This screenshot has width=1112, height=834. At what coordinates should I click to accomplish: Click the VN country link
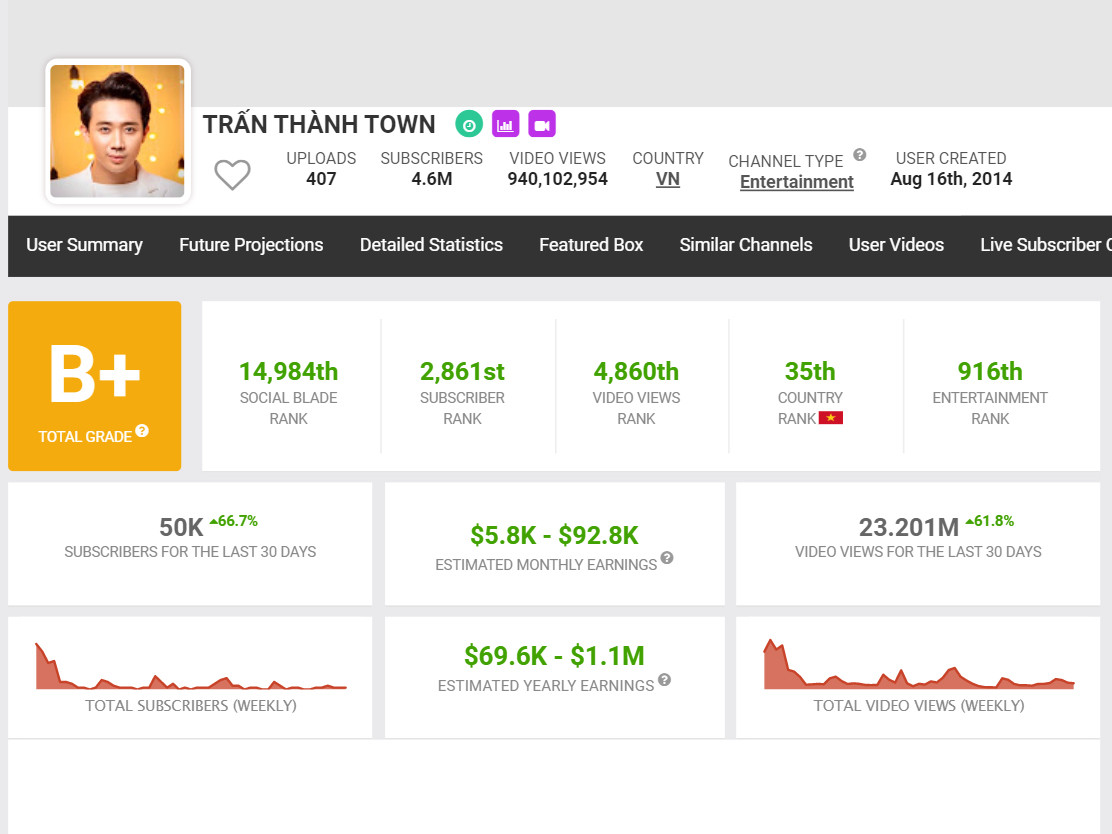point(667,180)
